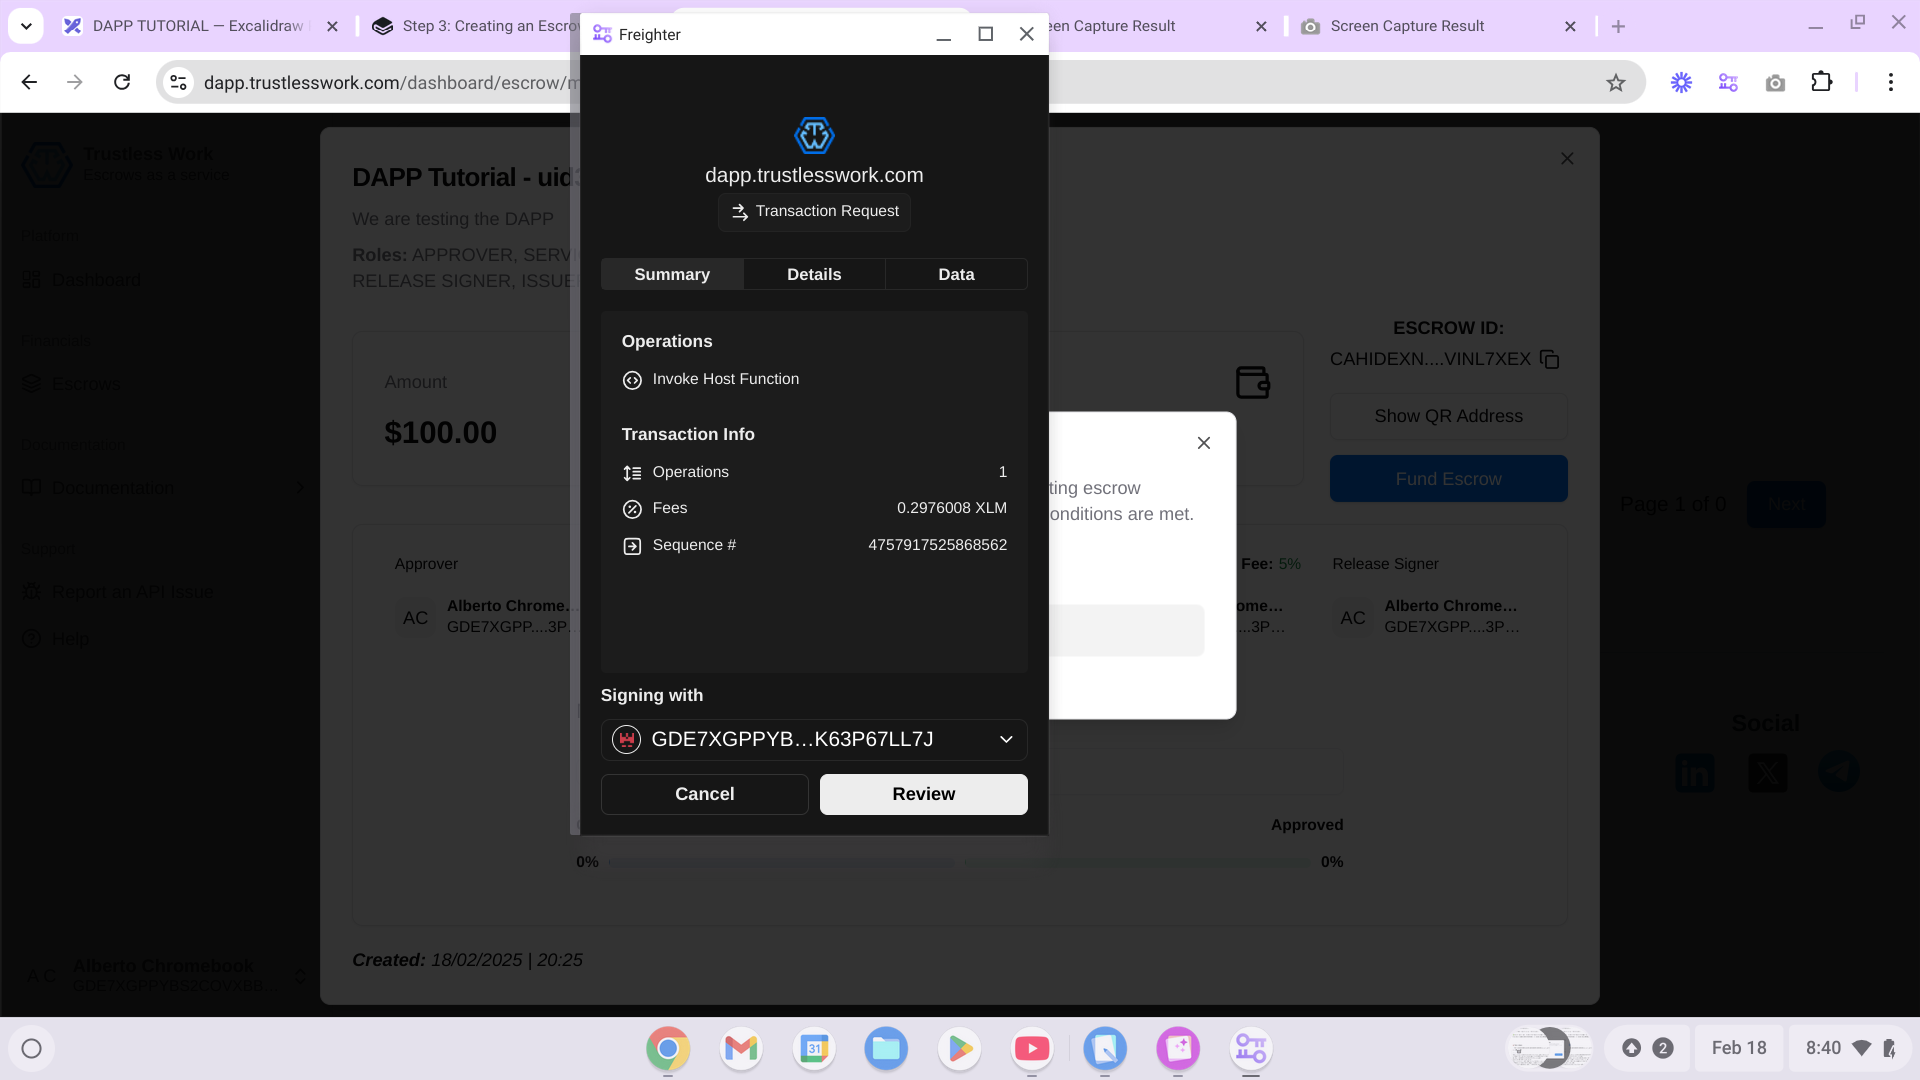Bookmark this page with star icon
Viewport: 1920px width, 1080px height.
(x=1616, y=83)
